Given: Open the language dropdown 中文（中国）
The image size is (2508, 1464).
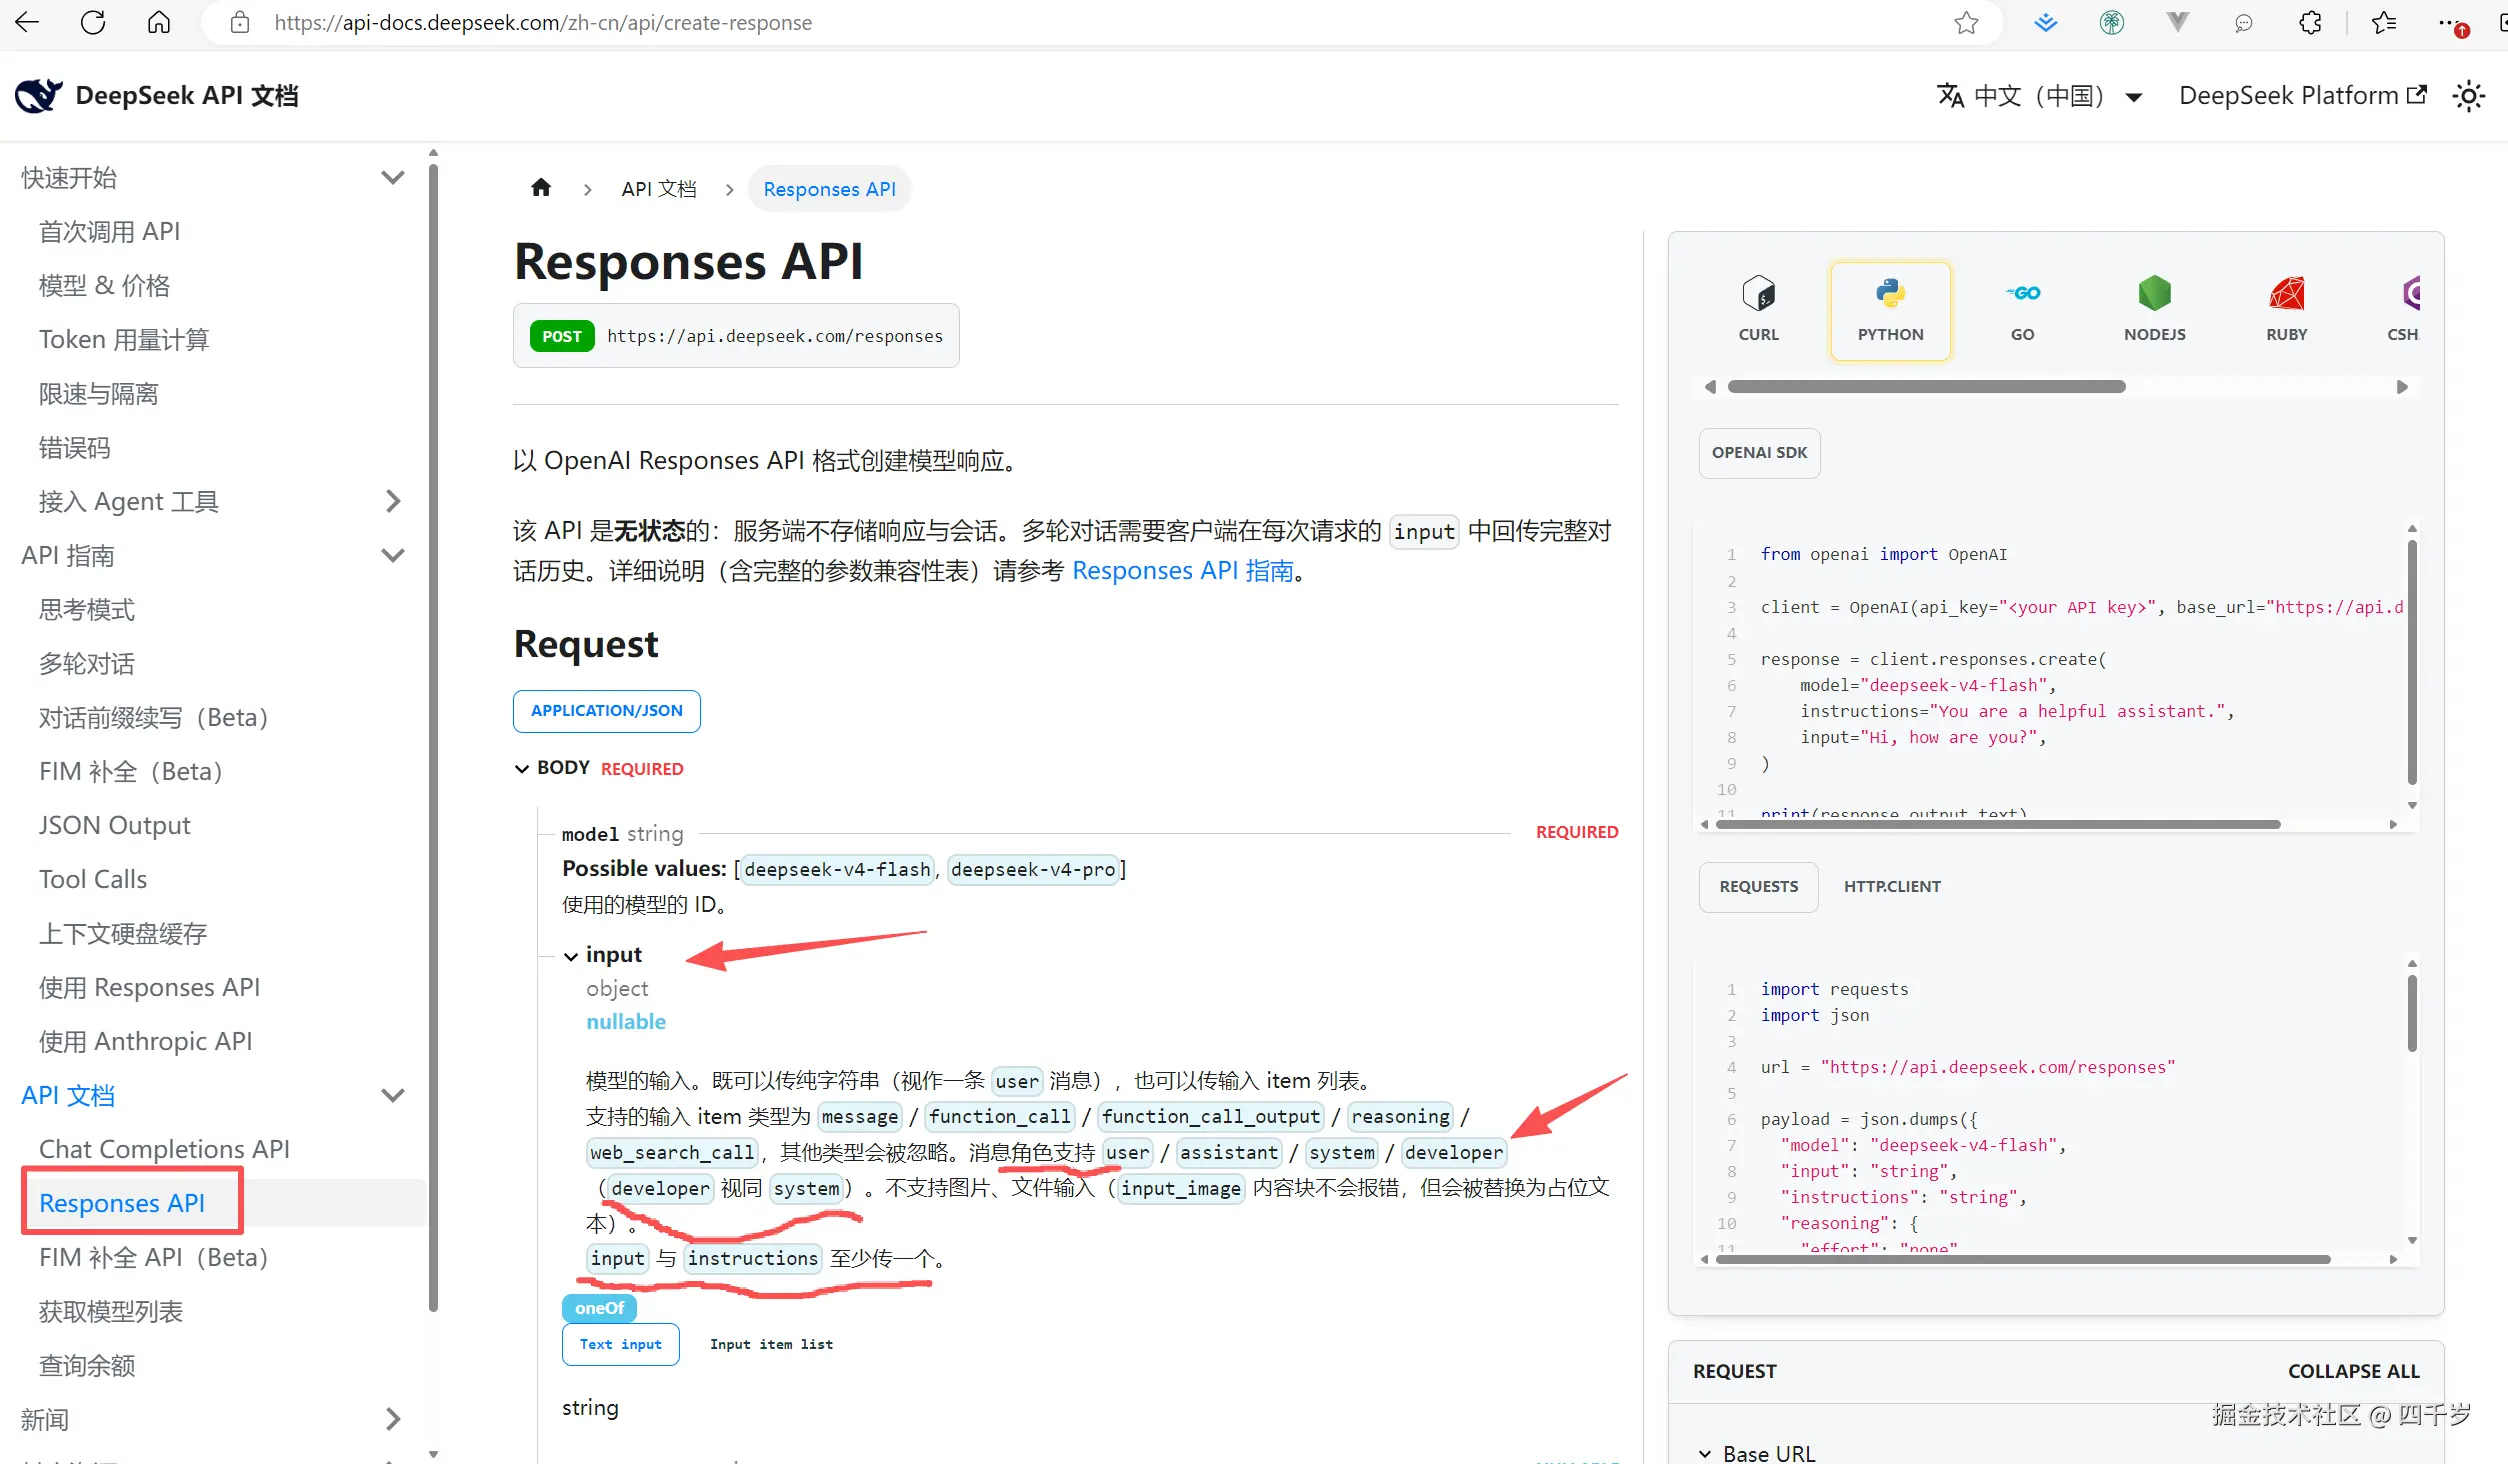Looking at the screenshot, I should (x=2040, y=96).
